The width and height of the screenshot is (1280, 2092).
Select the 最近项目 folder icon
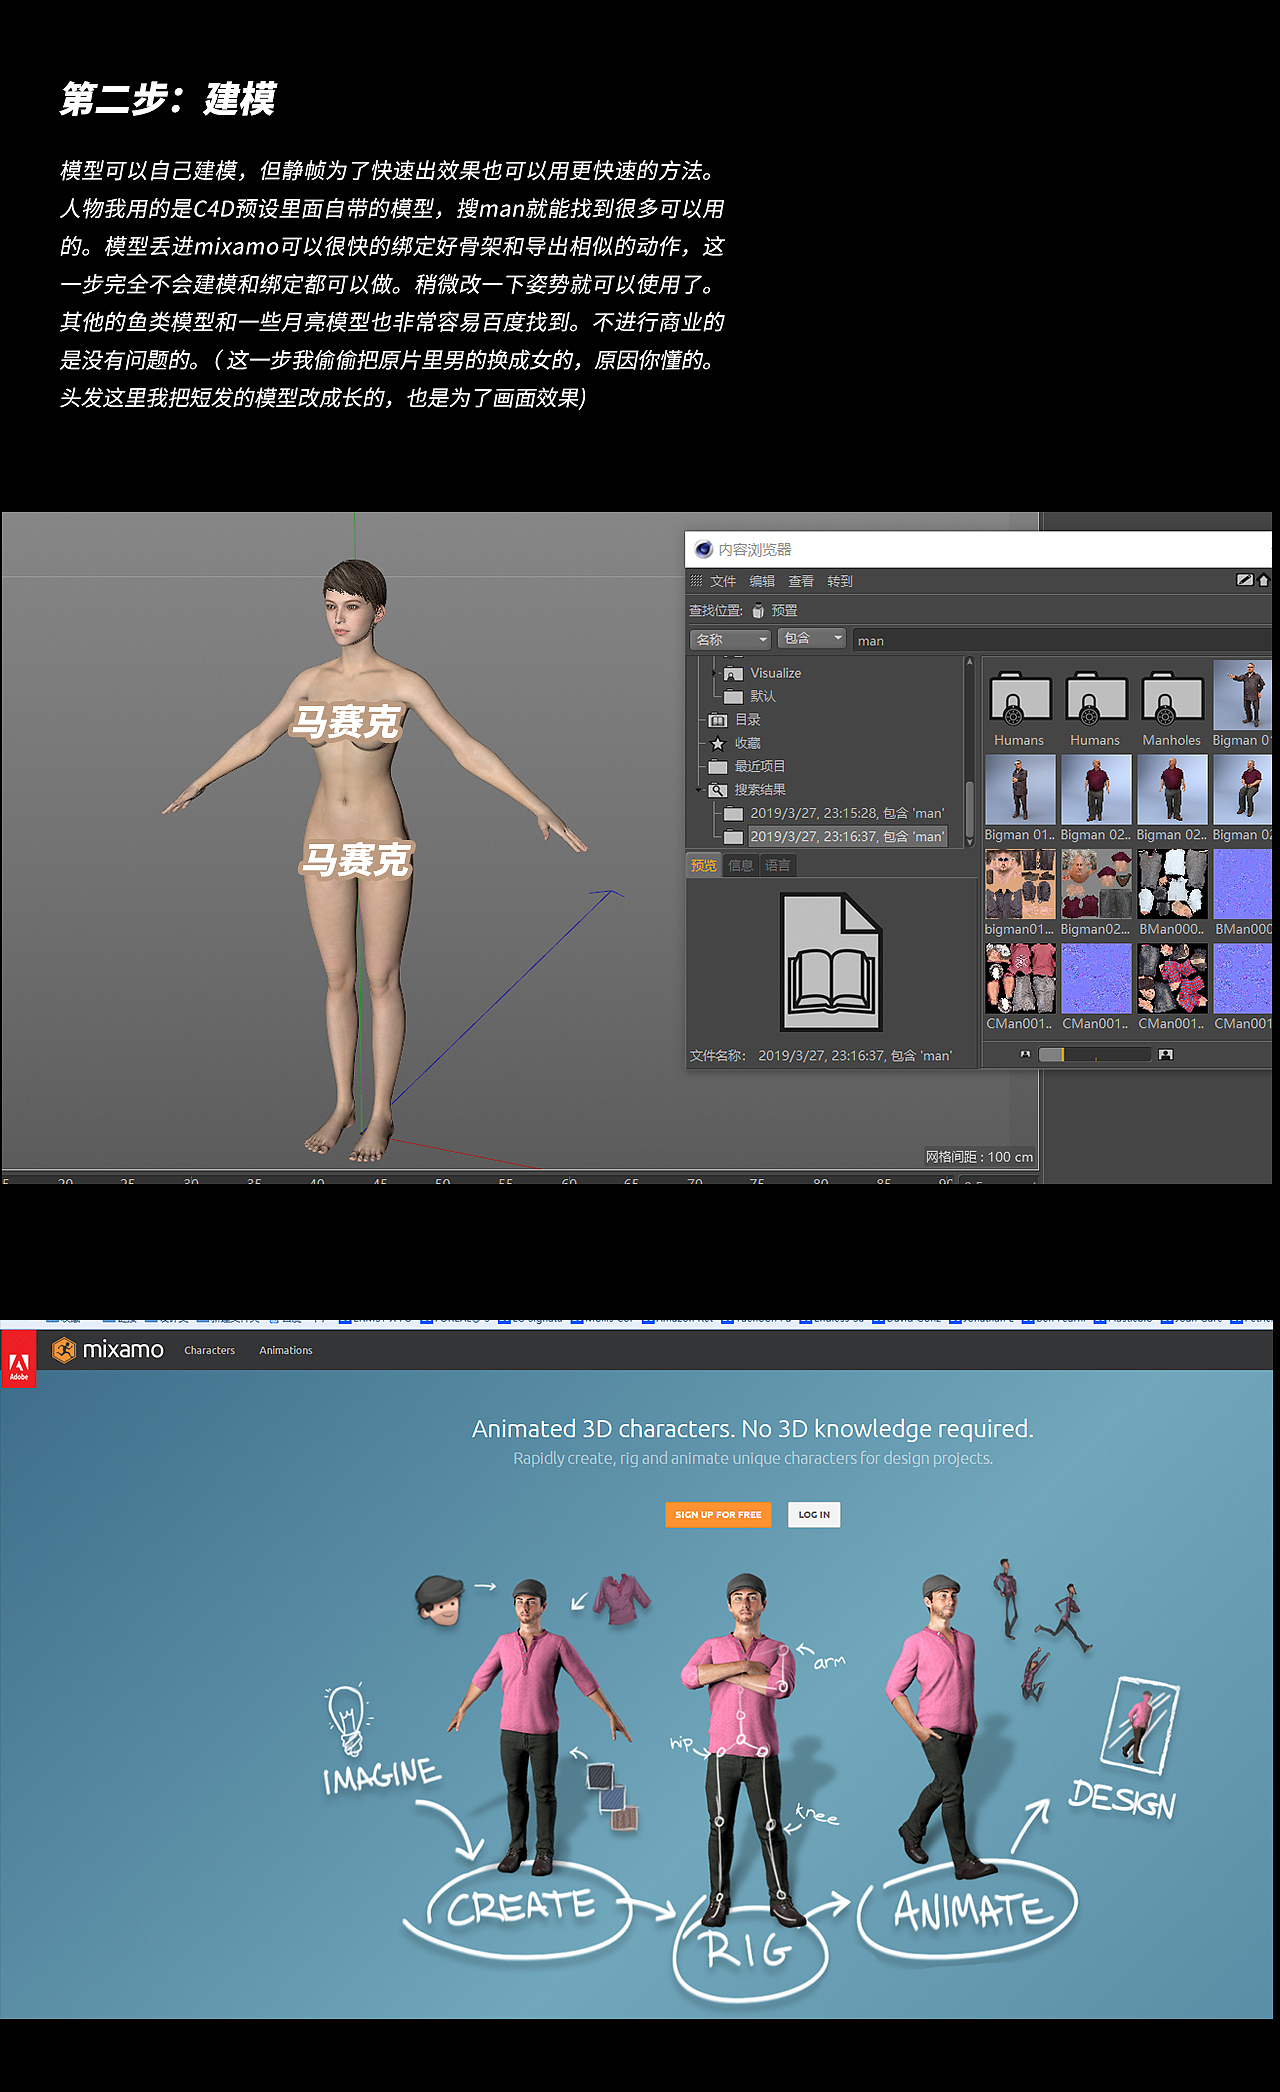pos(718,766)
